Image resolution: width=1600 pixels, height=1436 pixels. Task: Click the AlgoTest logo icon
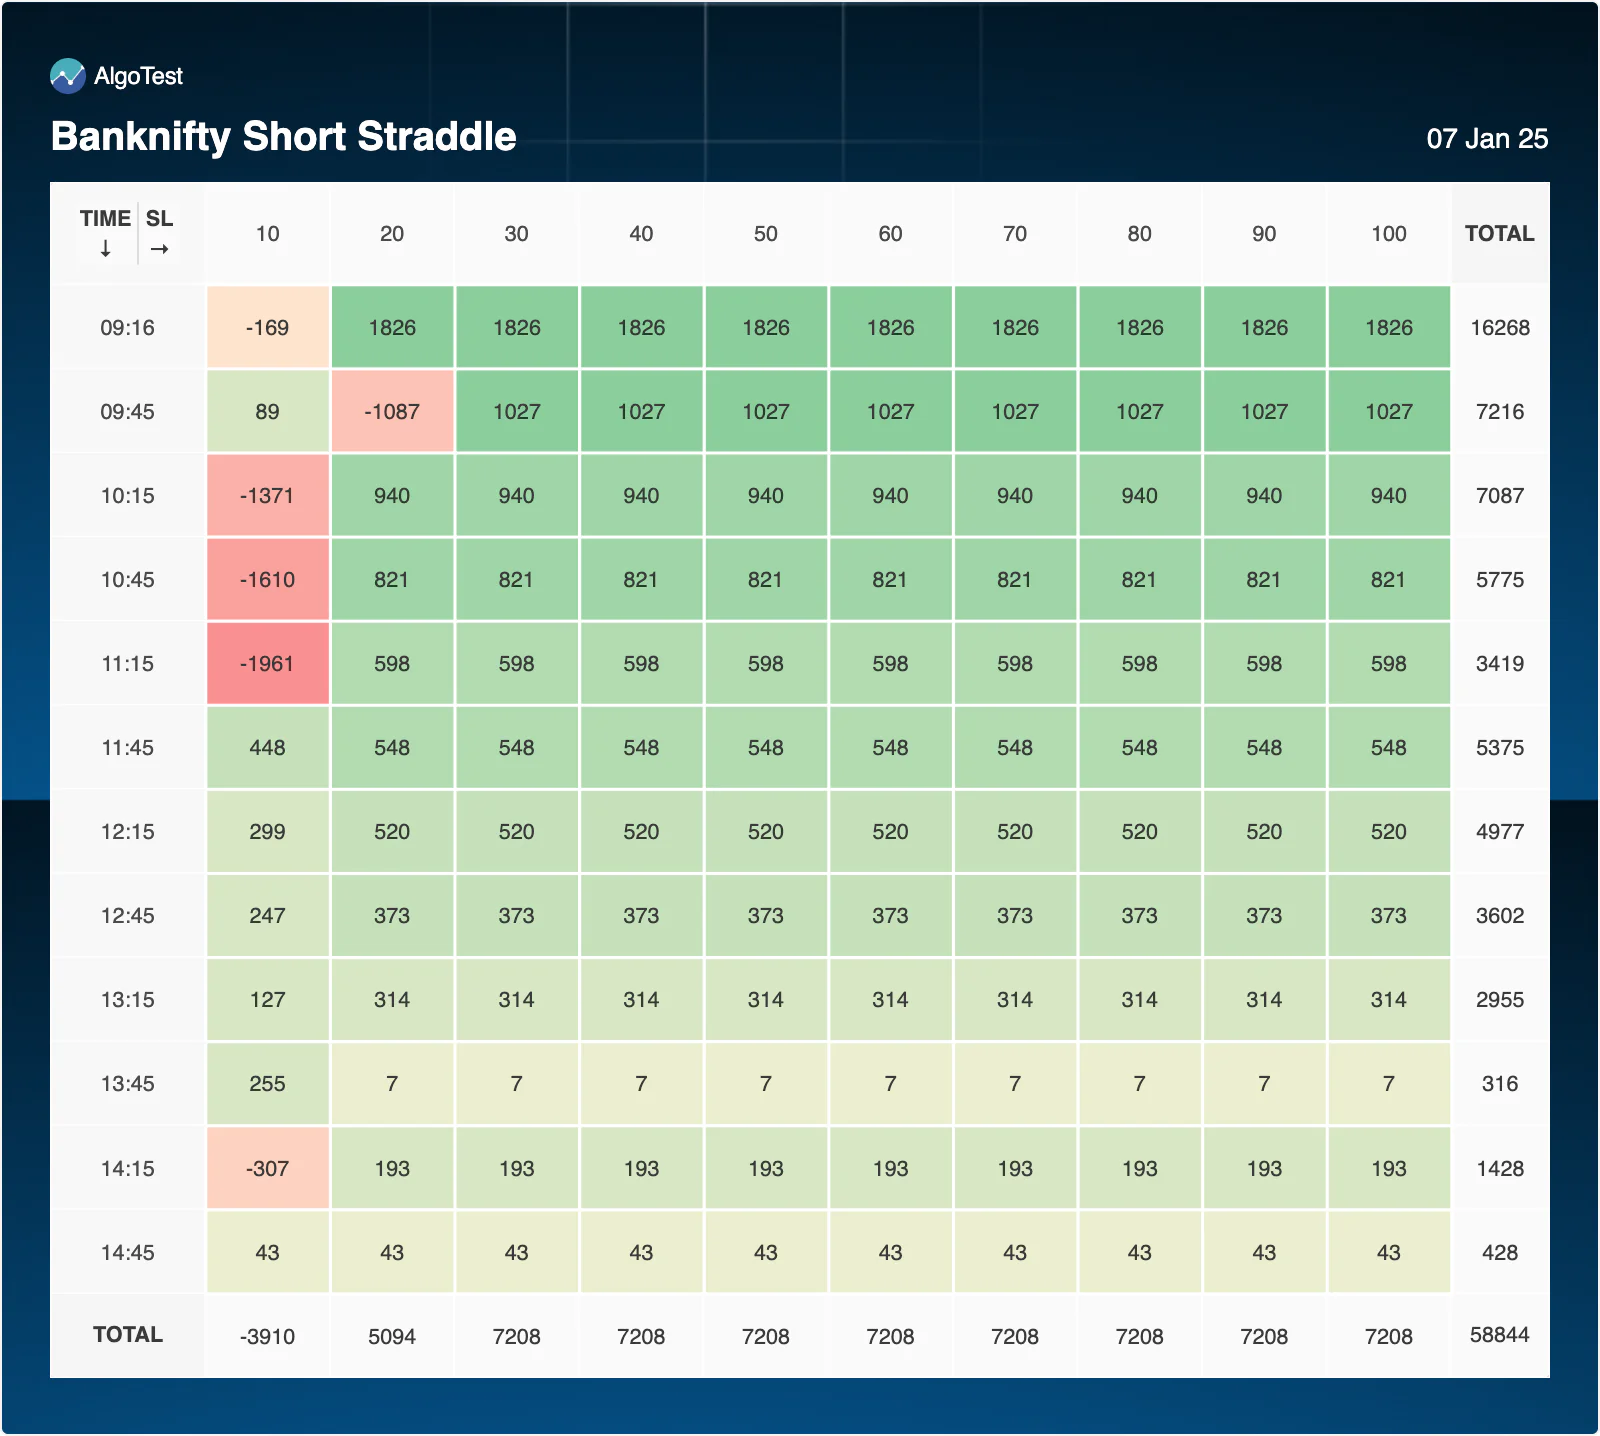point(68,76)
